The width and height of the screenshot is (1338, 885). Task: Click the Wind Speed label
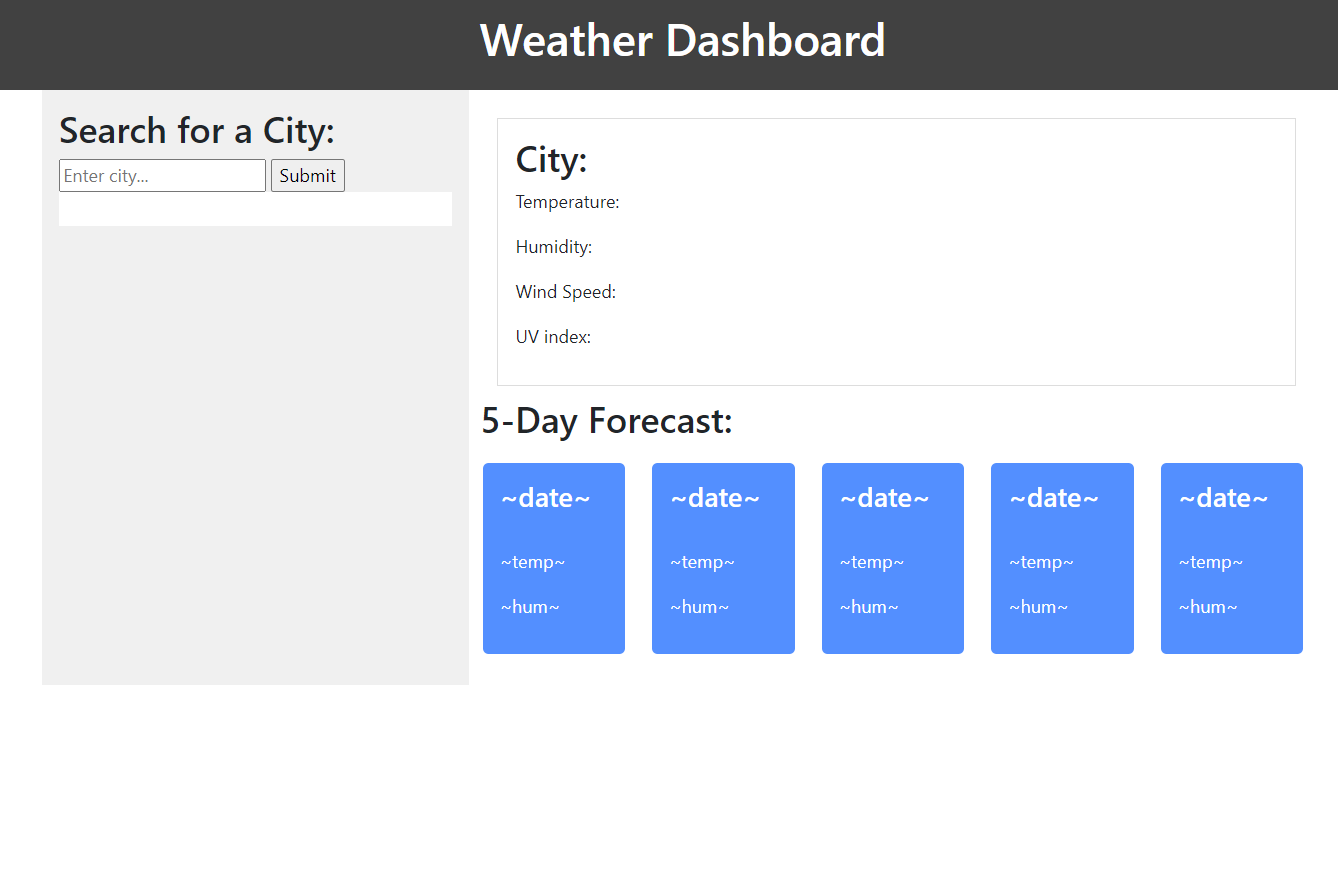[x=566, y=292]
